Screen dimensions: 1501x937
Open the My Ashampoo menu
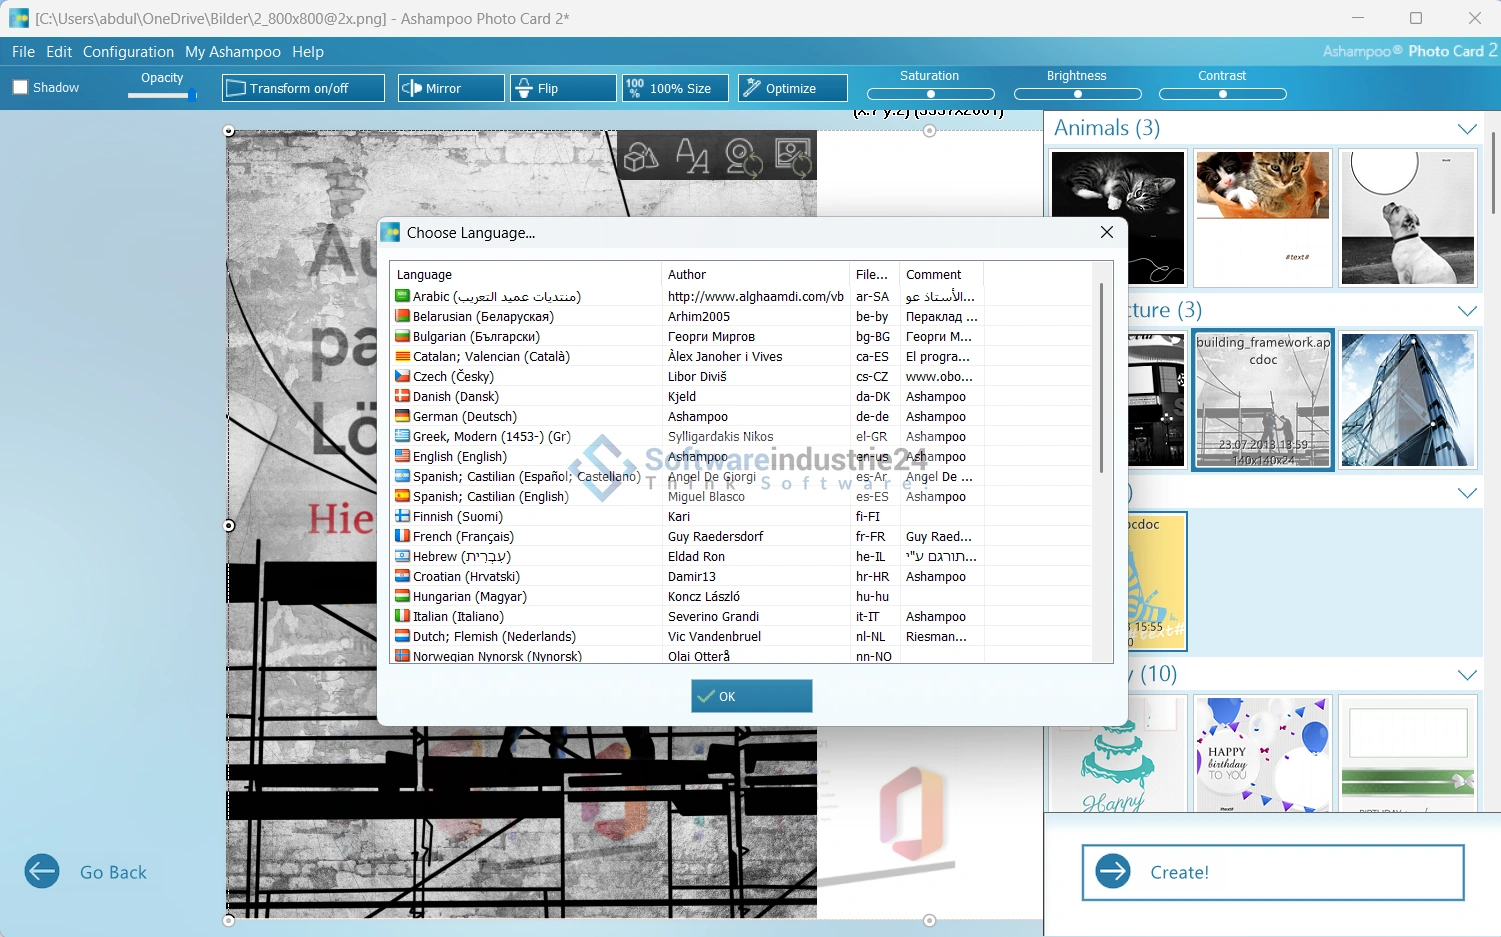[x=233, y=52]
